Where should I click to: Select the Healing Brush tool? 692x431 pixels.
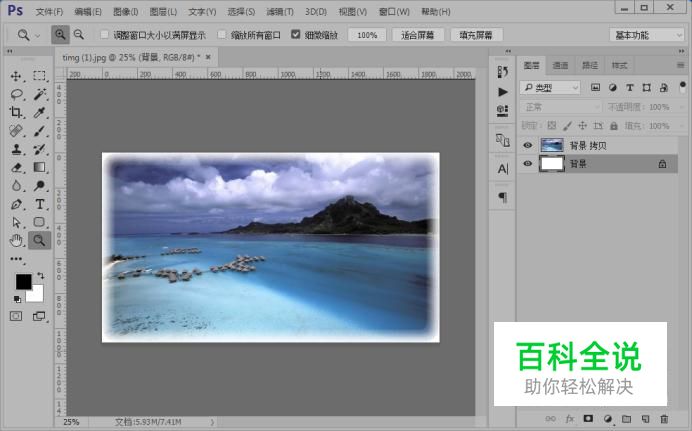[x=16, y=131]
